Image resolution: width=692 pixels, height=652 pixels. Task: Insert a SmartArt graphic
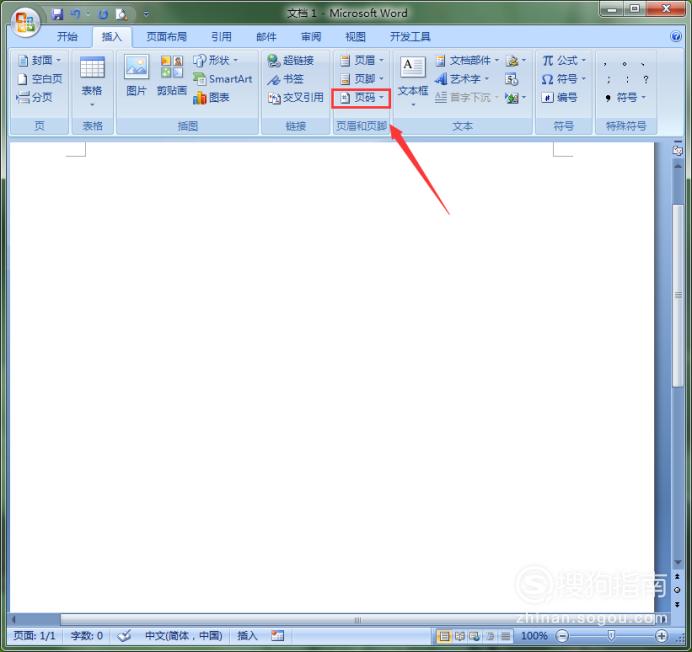point(222,79)
